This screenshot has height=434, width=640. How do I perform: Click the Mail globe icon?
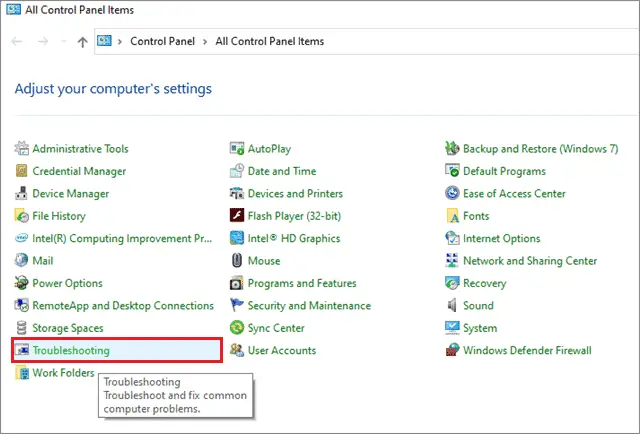21,260
